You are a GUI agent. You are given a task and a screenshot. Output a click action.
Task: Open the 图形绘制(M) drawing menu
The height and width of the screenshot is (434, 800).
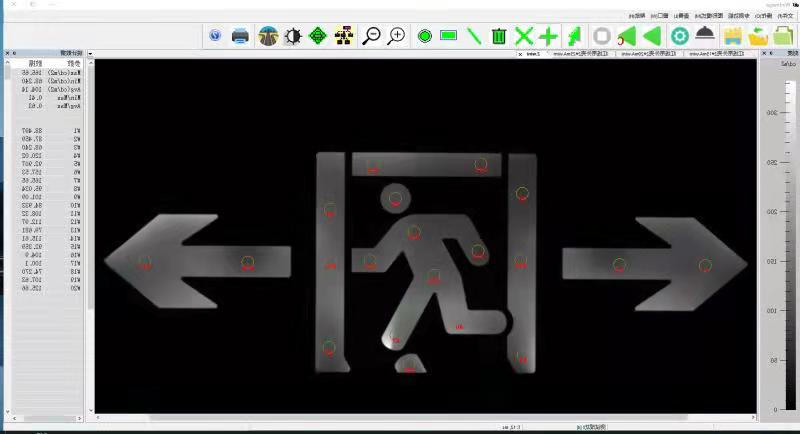coord(709,16)
